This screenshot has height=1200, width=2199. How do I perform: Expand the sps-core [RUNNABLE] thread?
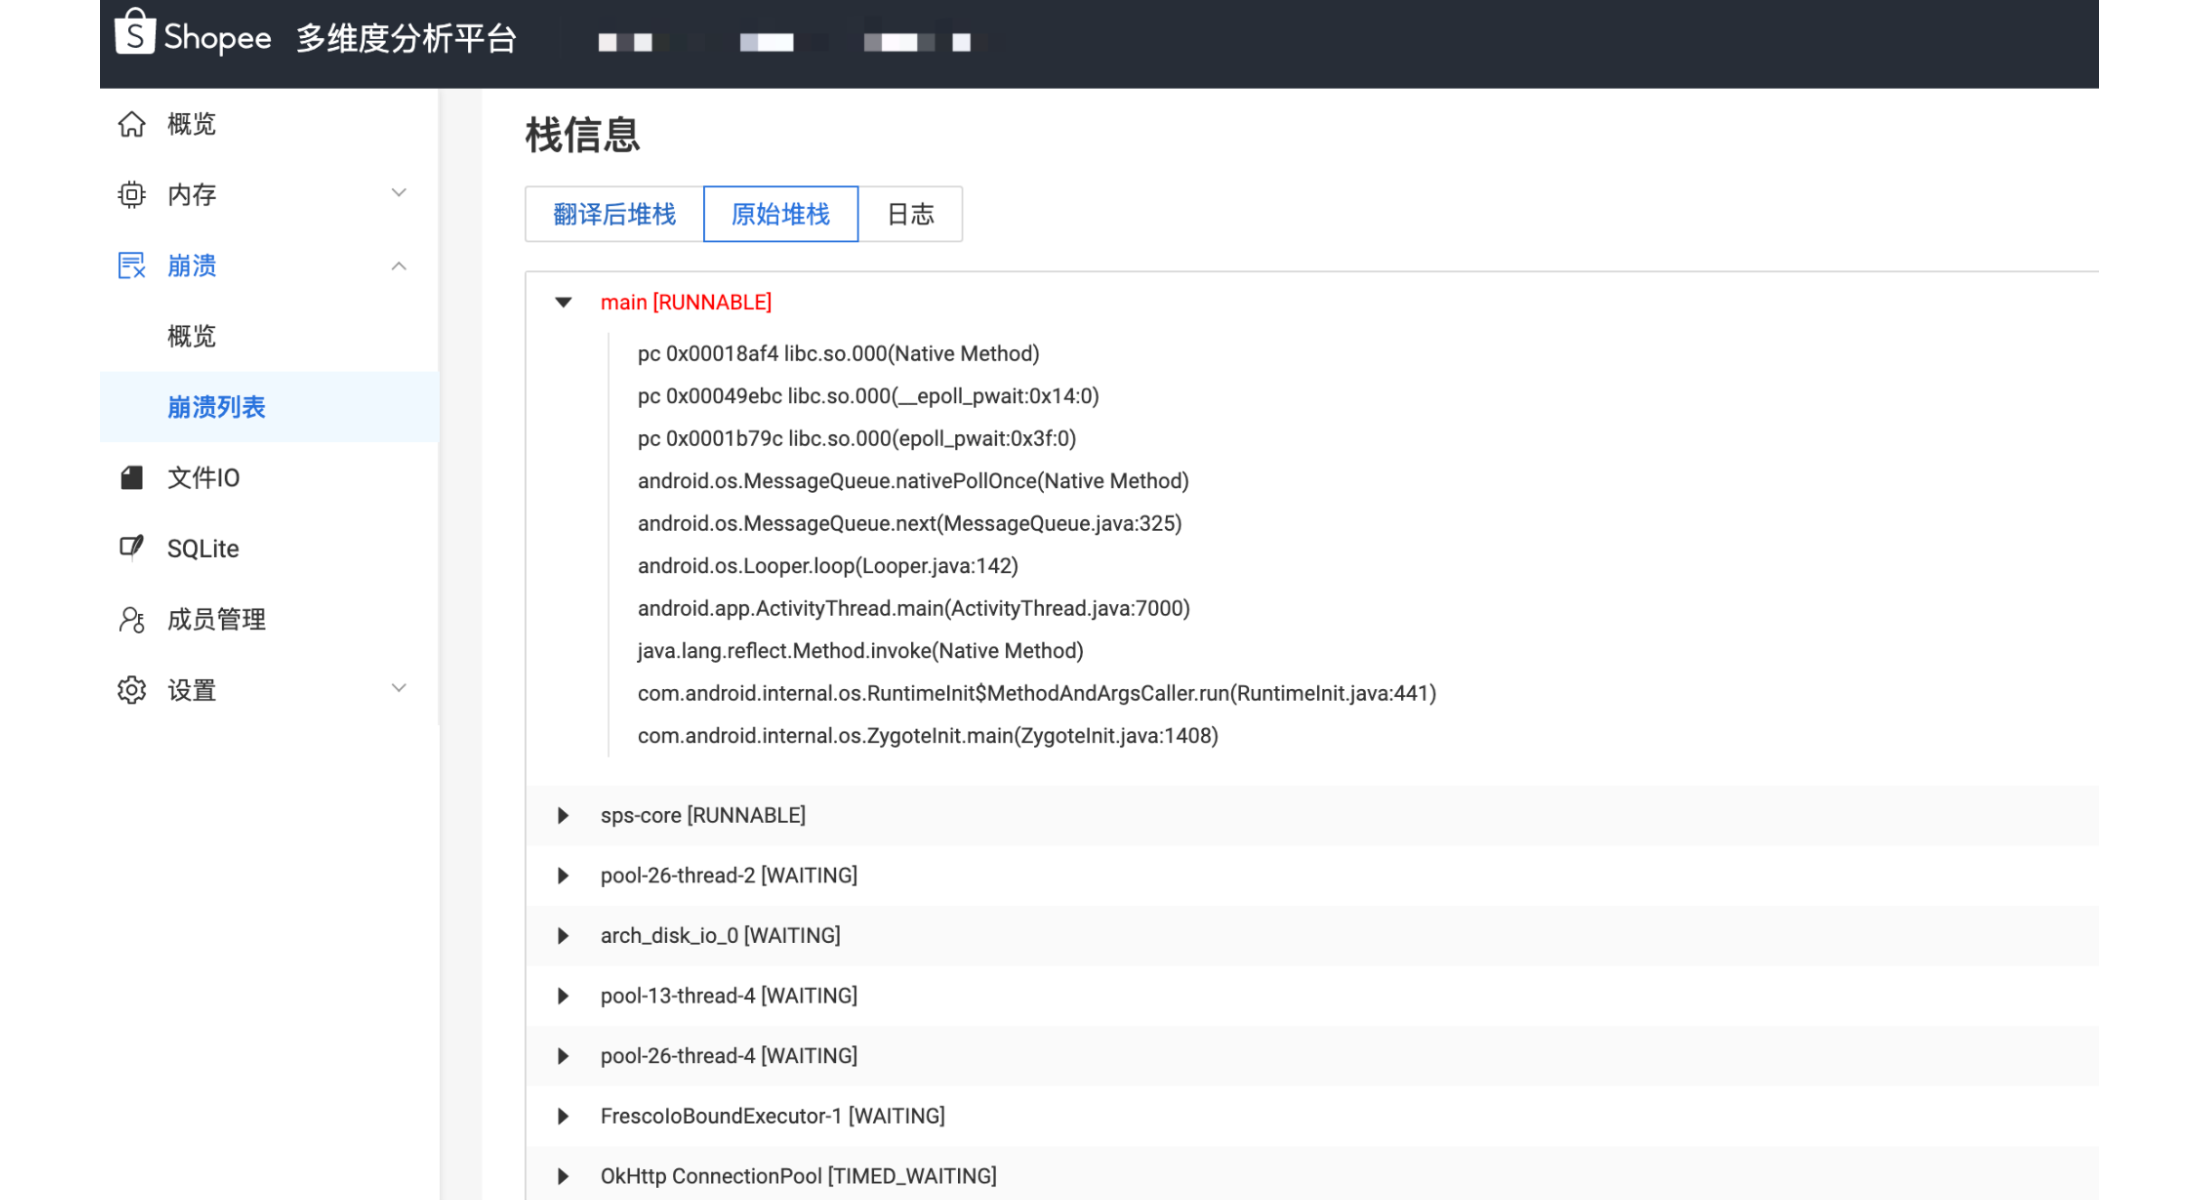562,815
